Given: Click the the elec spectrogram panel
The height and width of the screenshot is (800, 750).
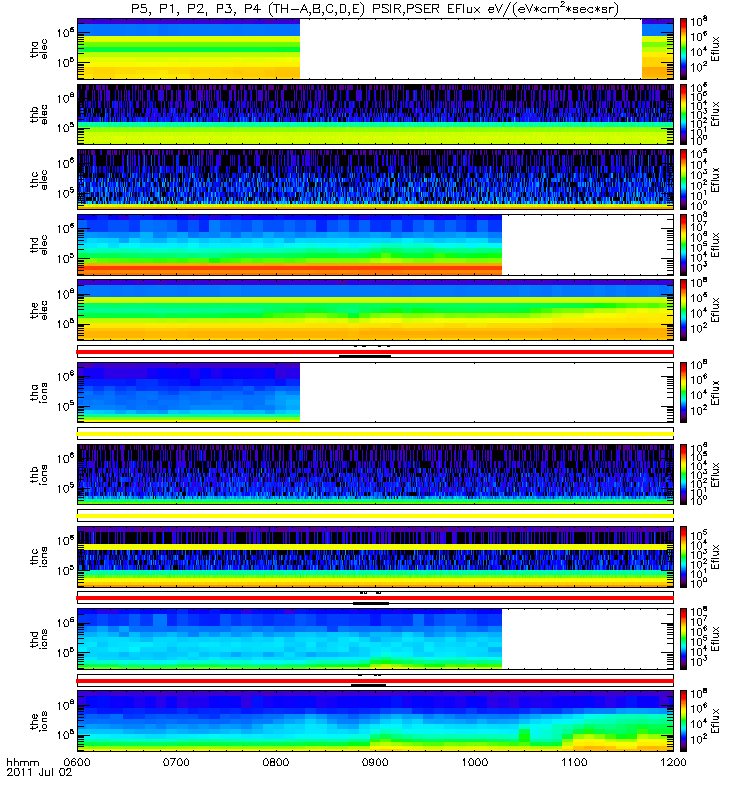Looking at the screenshot, I should point(375,310).
